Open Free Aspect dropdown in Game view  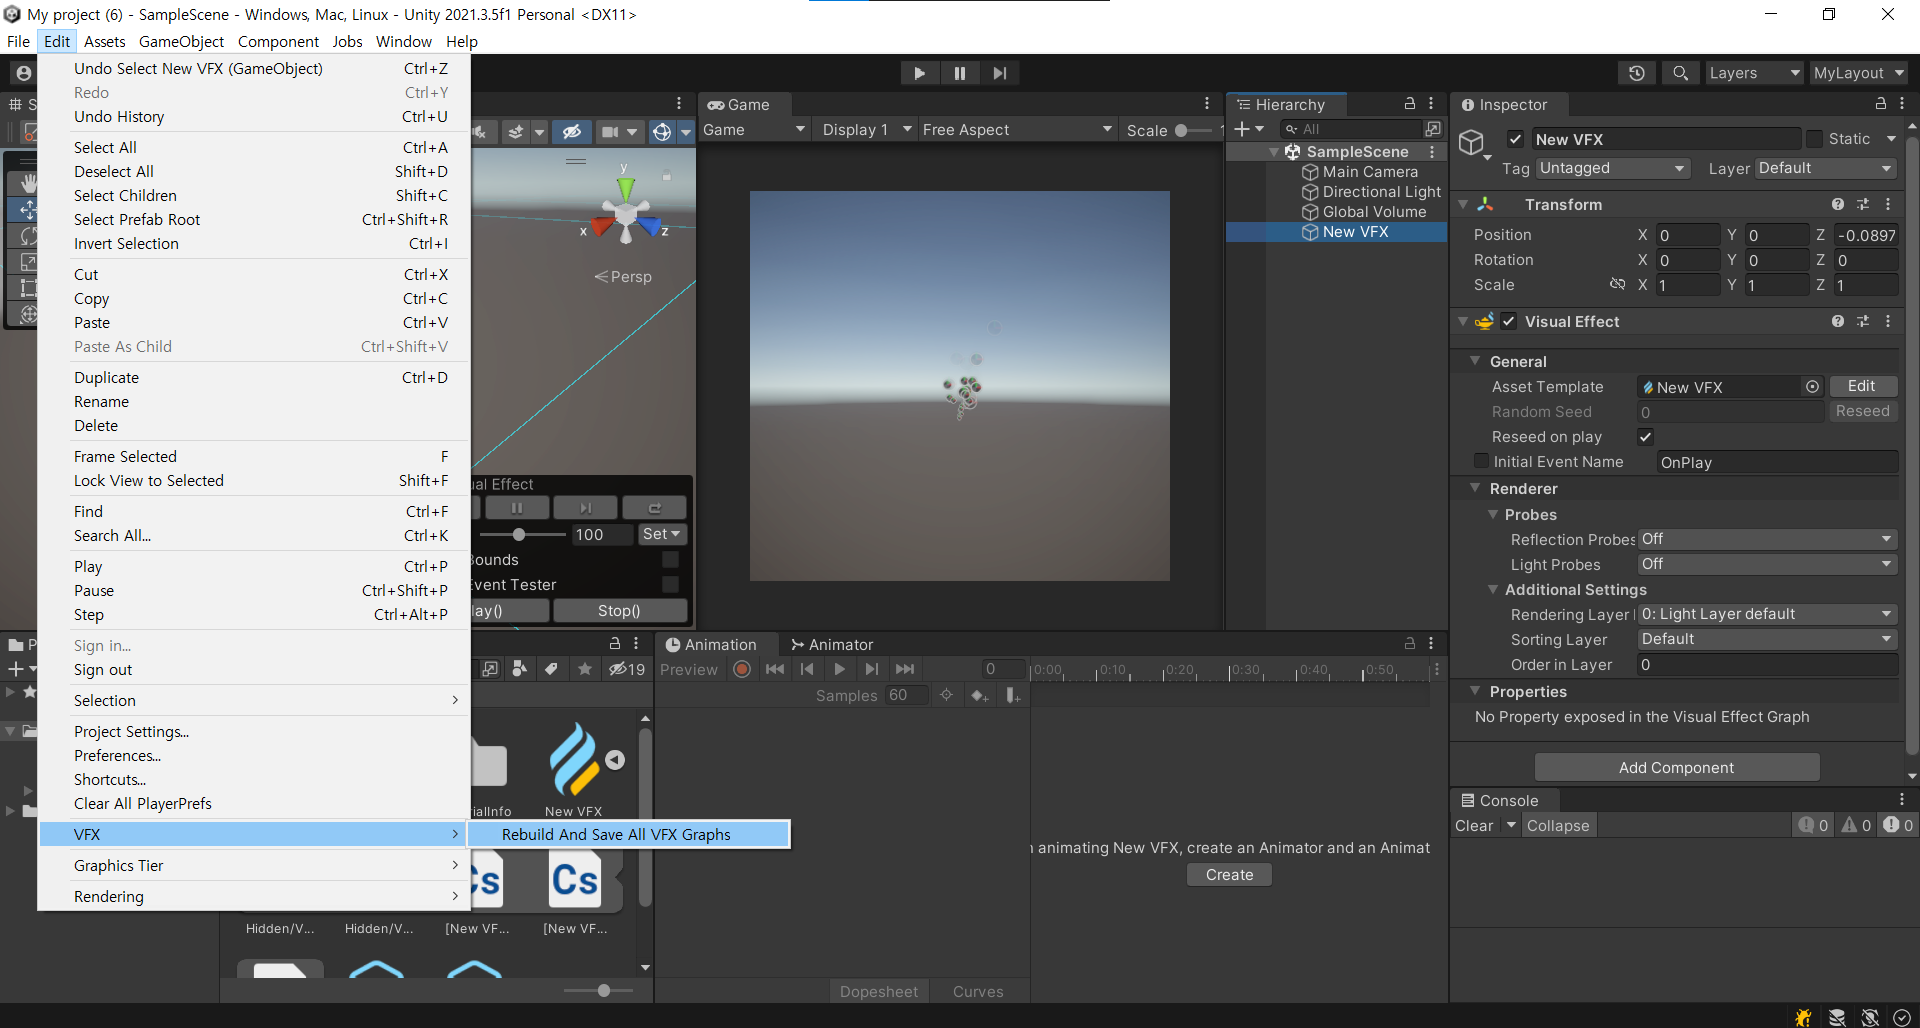point(1017,130)
